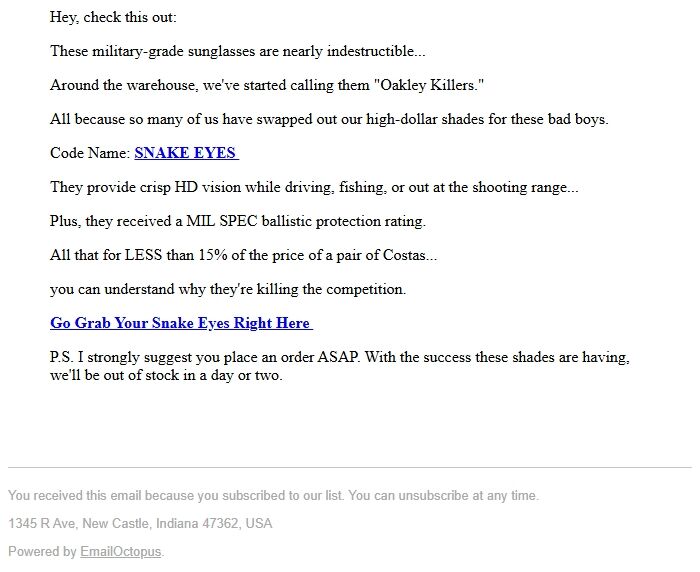
Task: Click 'Go Grab Your Snake Eyes Right Here'
Action: [x=180, y=323]
